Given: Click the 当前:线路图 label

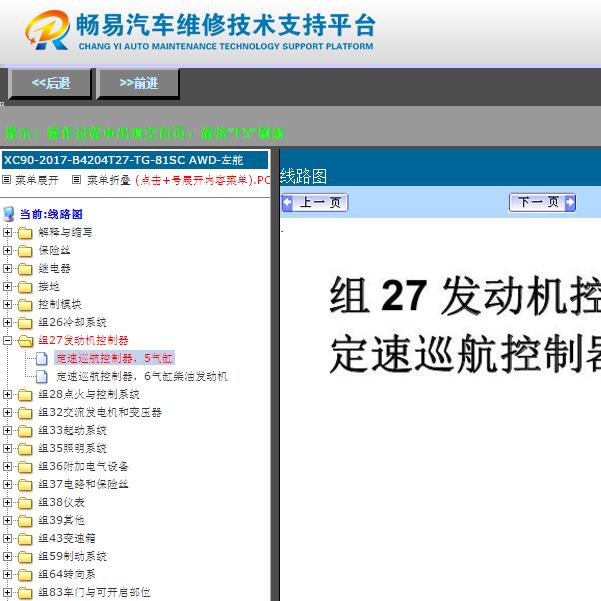Looking at the screenshot, I should pos(51,214).
